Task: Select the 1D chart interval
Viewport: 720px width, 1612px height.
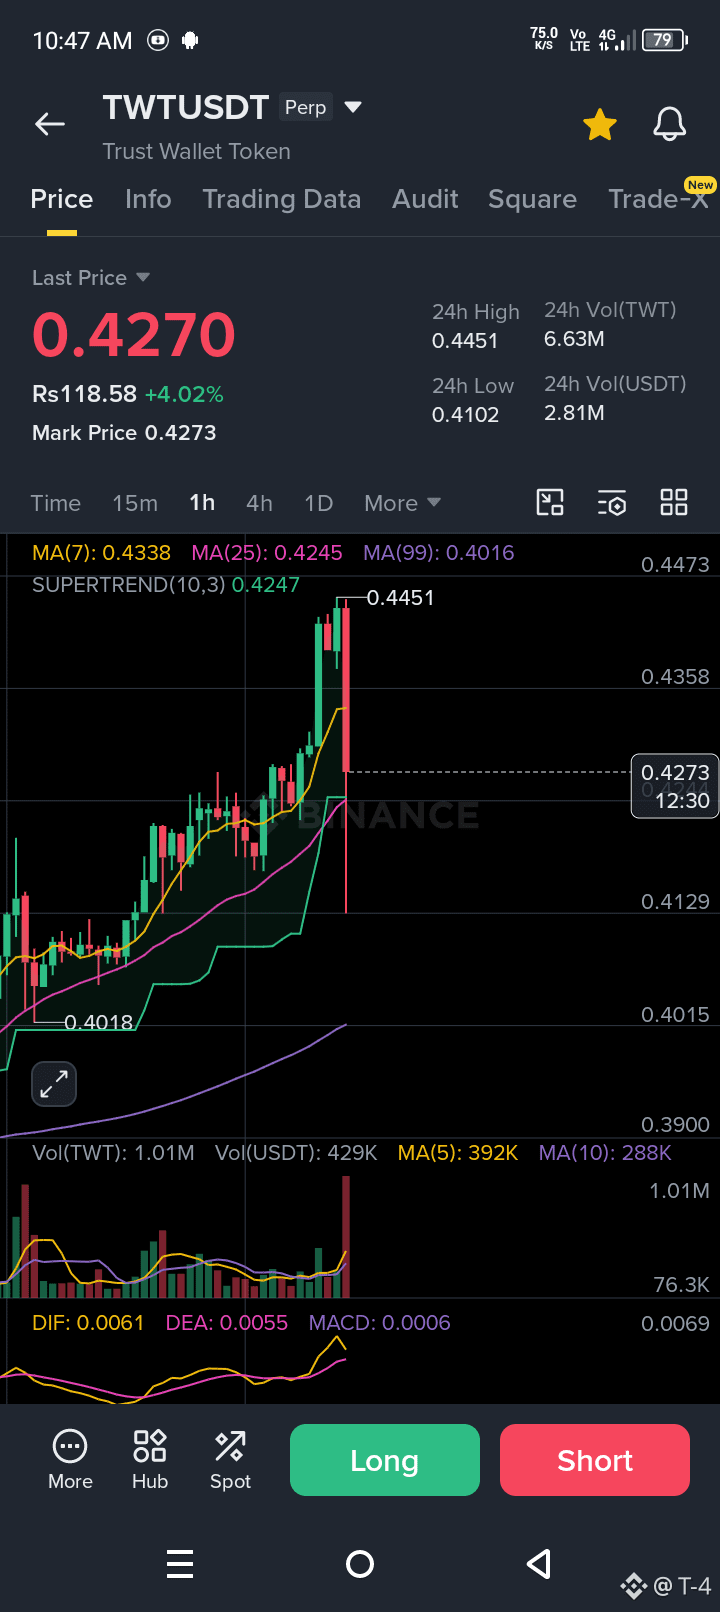Action: (318, 503)
